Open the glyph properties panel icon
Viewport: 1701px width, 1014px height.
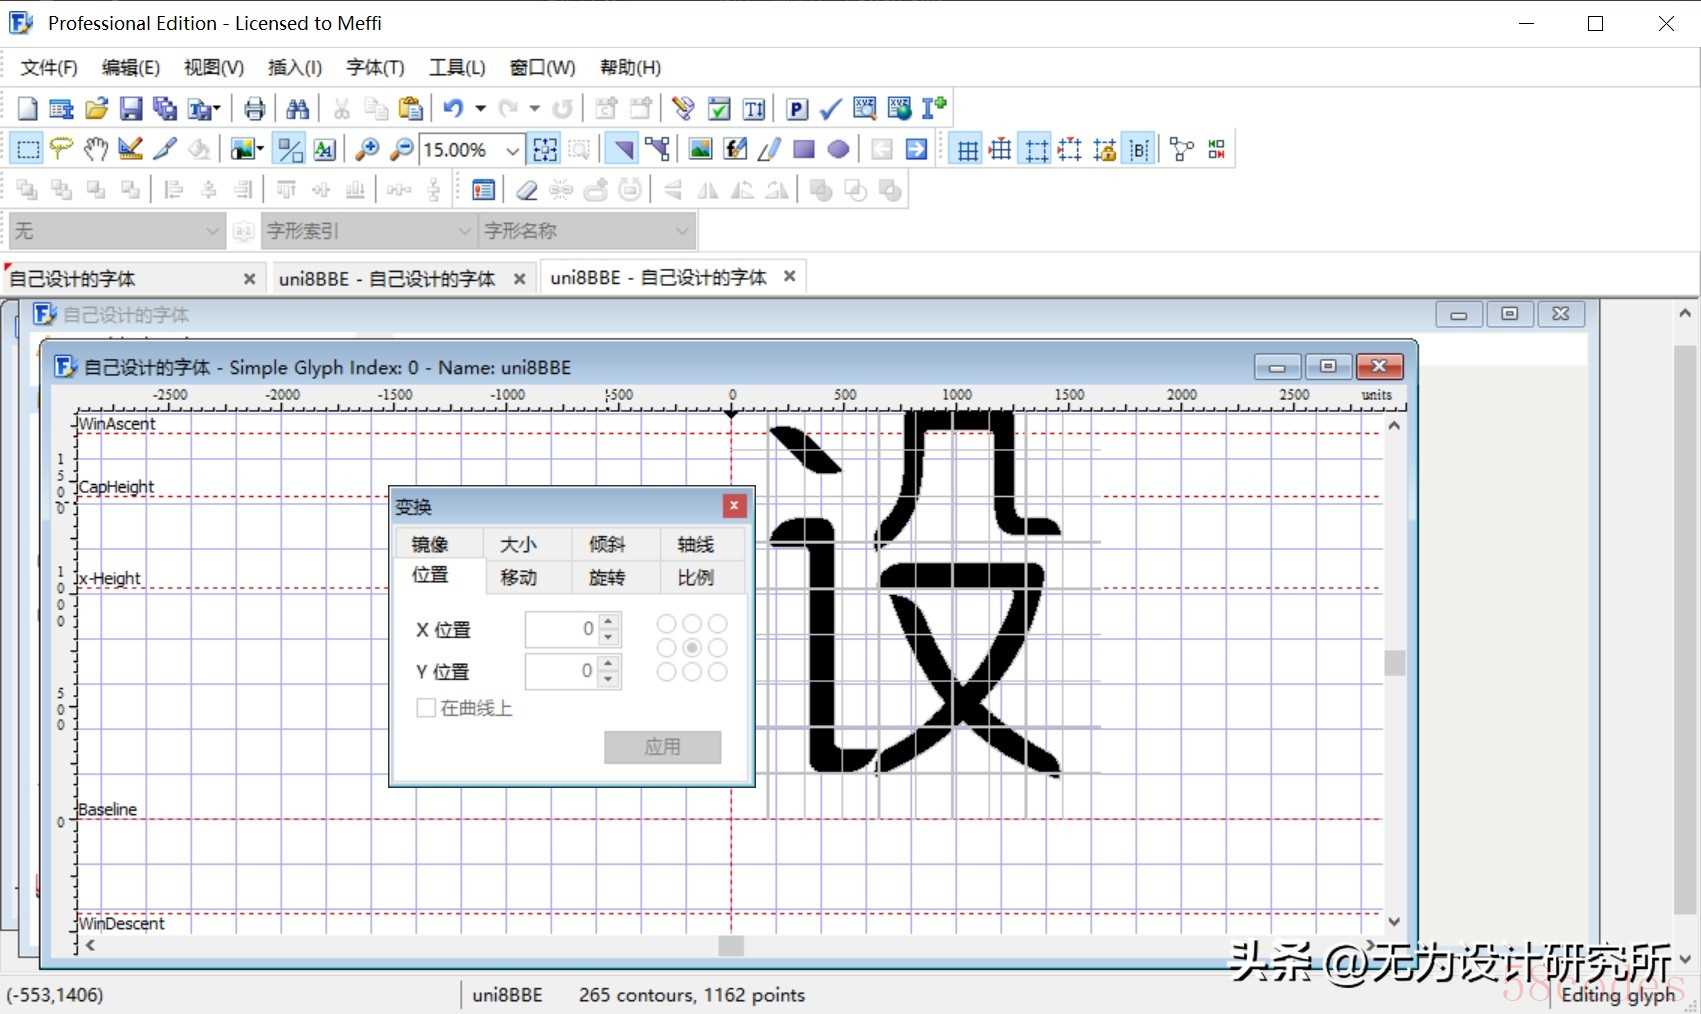point(483,190)
